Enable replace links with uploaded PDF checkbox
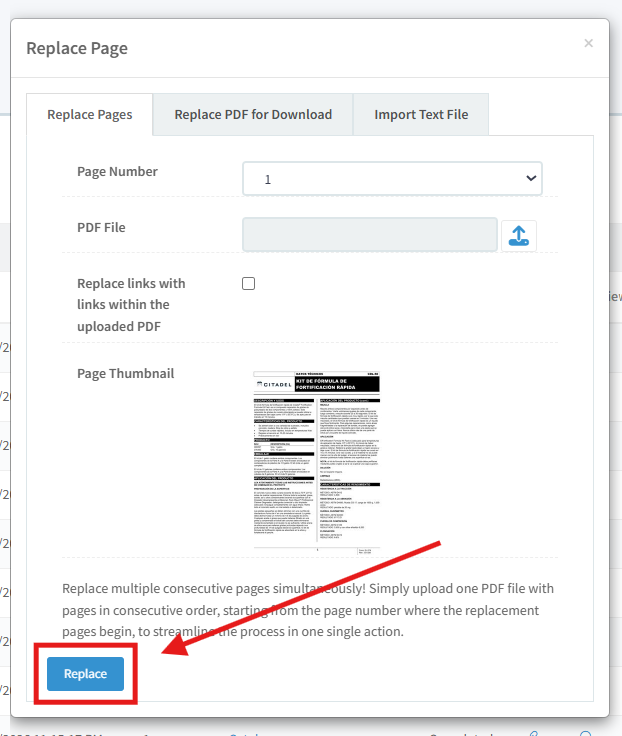 pyautogui.click(x=249, y=284)
